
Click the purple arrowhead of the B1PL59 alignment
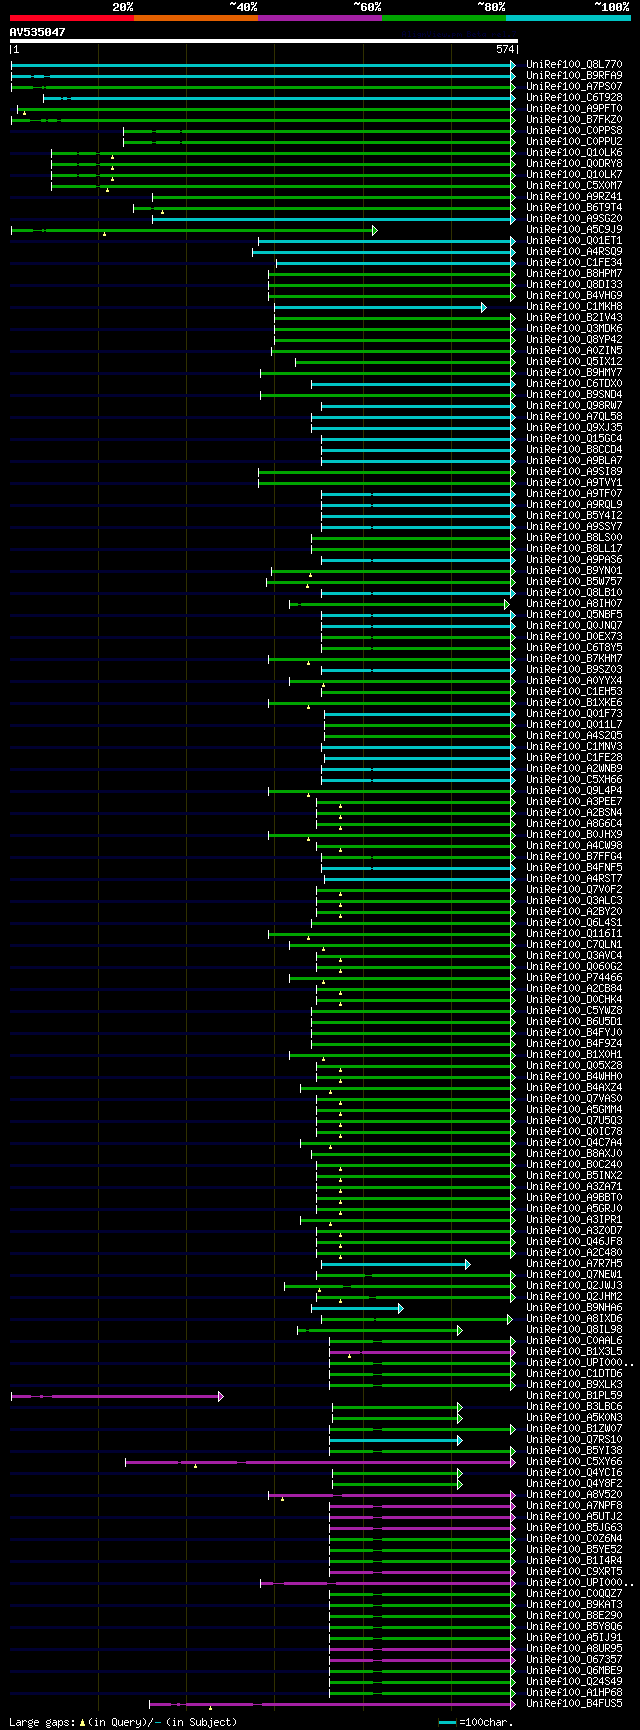221,1396
